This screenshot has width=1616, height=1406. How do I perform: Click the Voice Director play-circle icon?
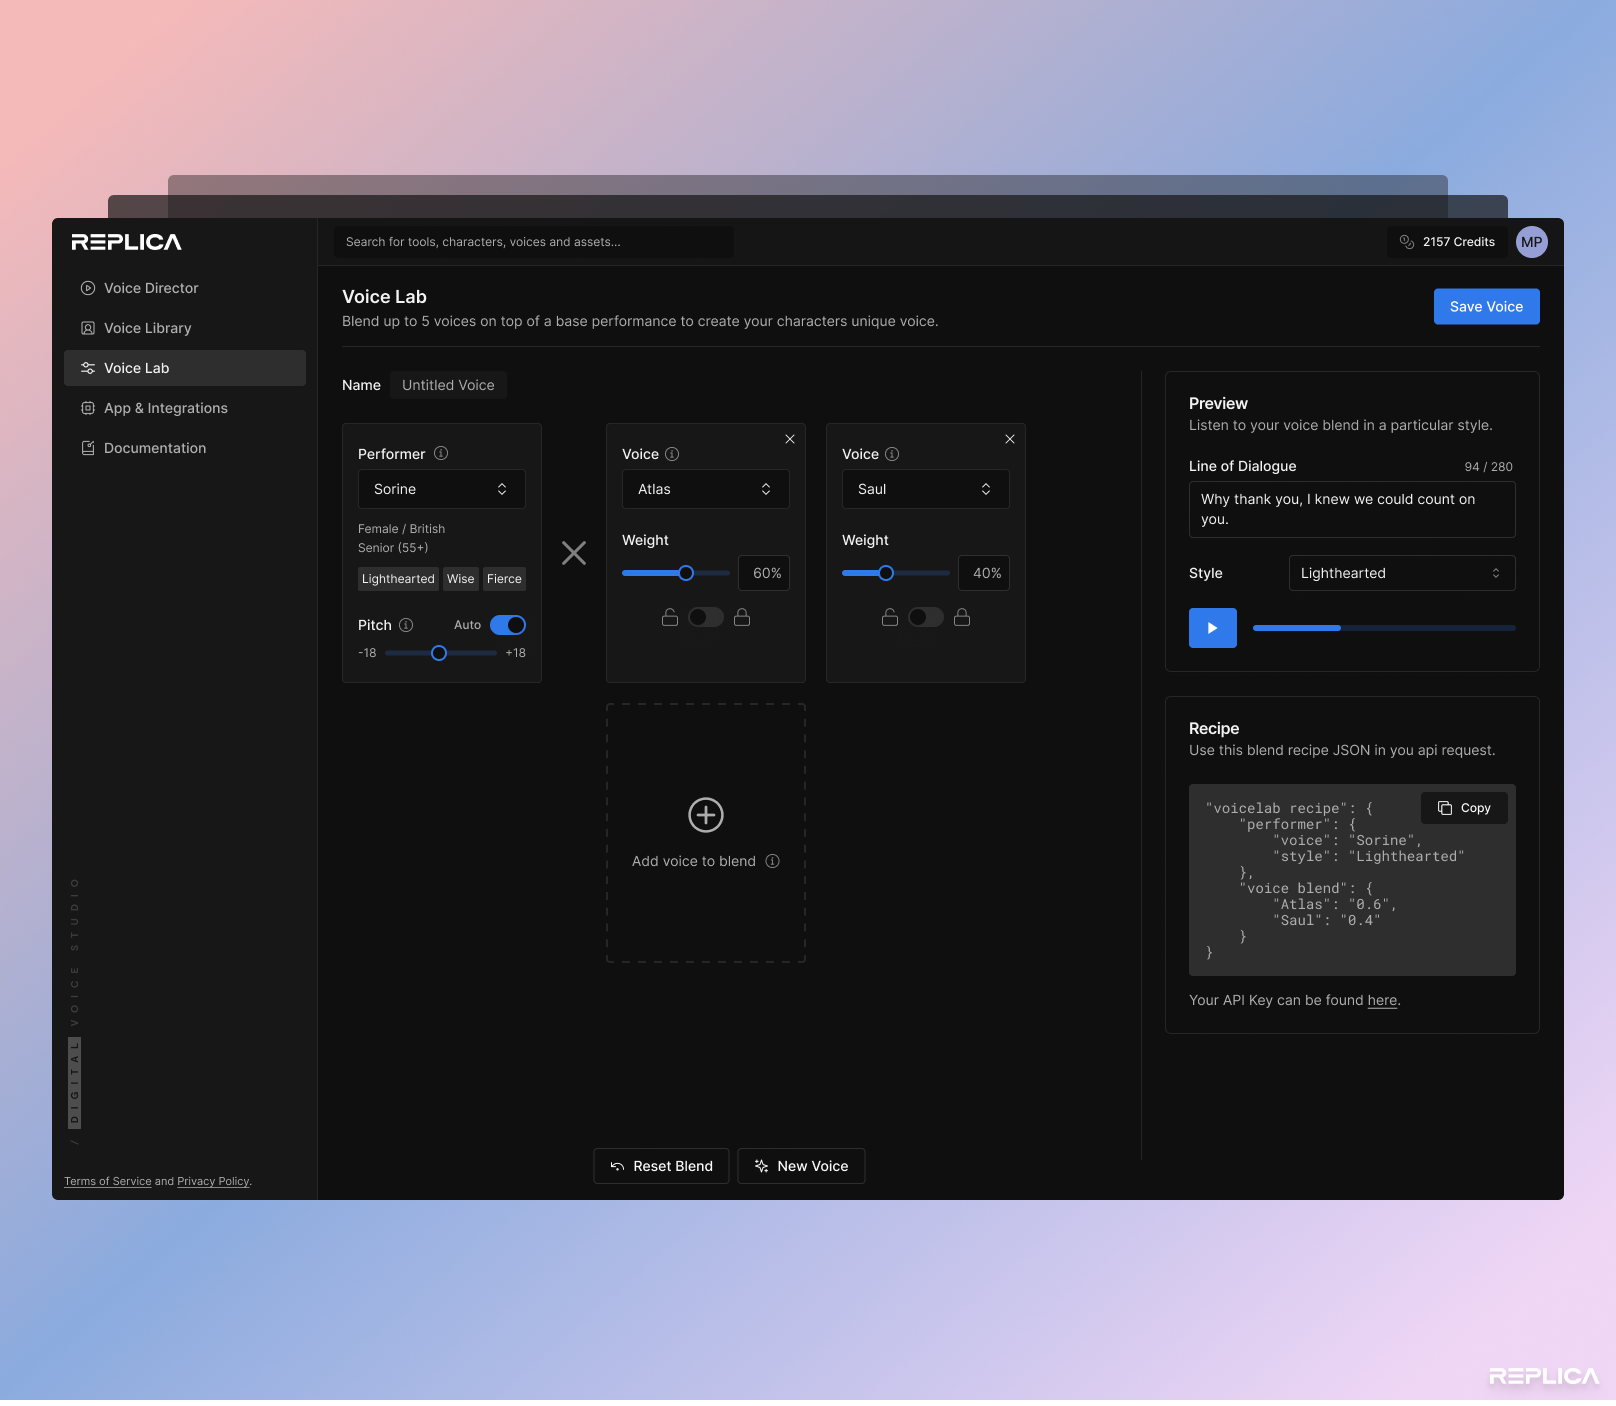point(88,288)
